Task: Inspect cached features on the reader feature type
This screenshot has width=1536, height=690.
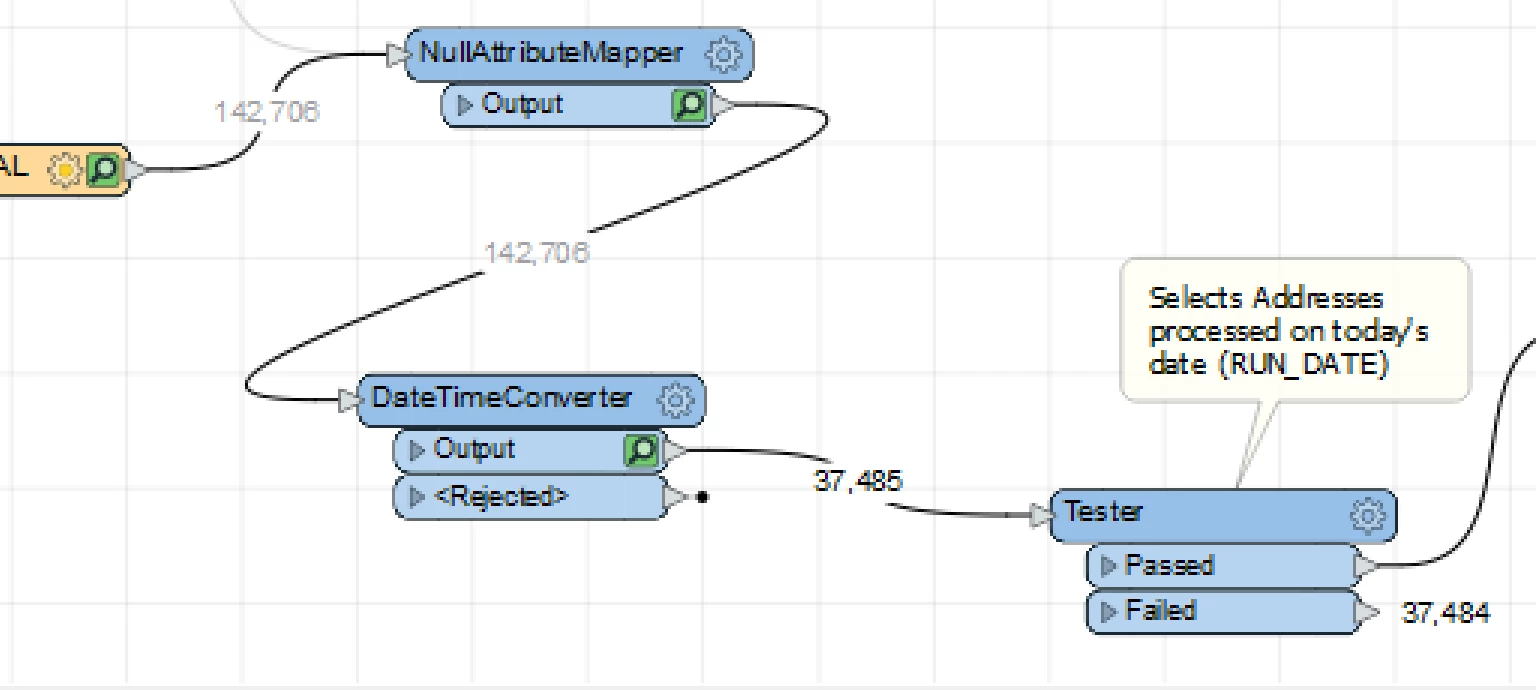Action: click(x=103, y=170)
